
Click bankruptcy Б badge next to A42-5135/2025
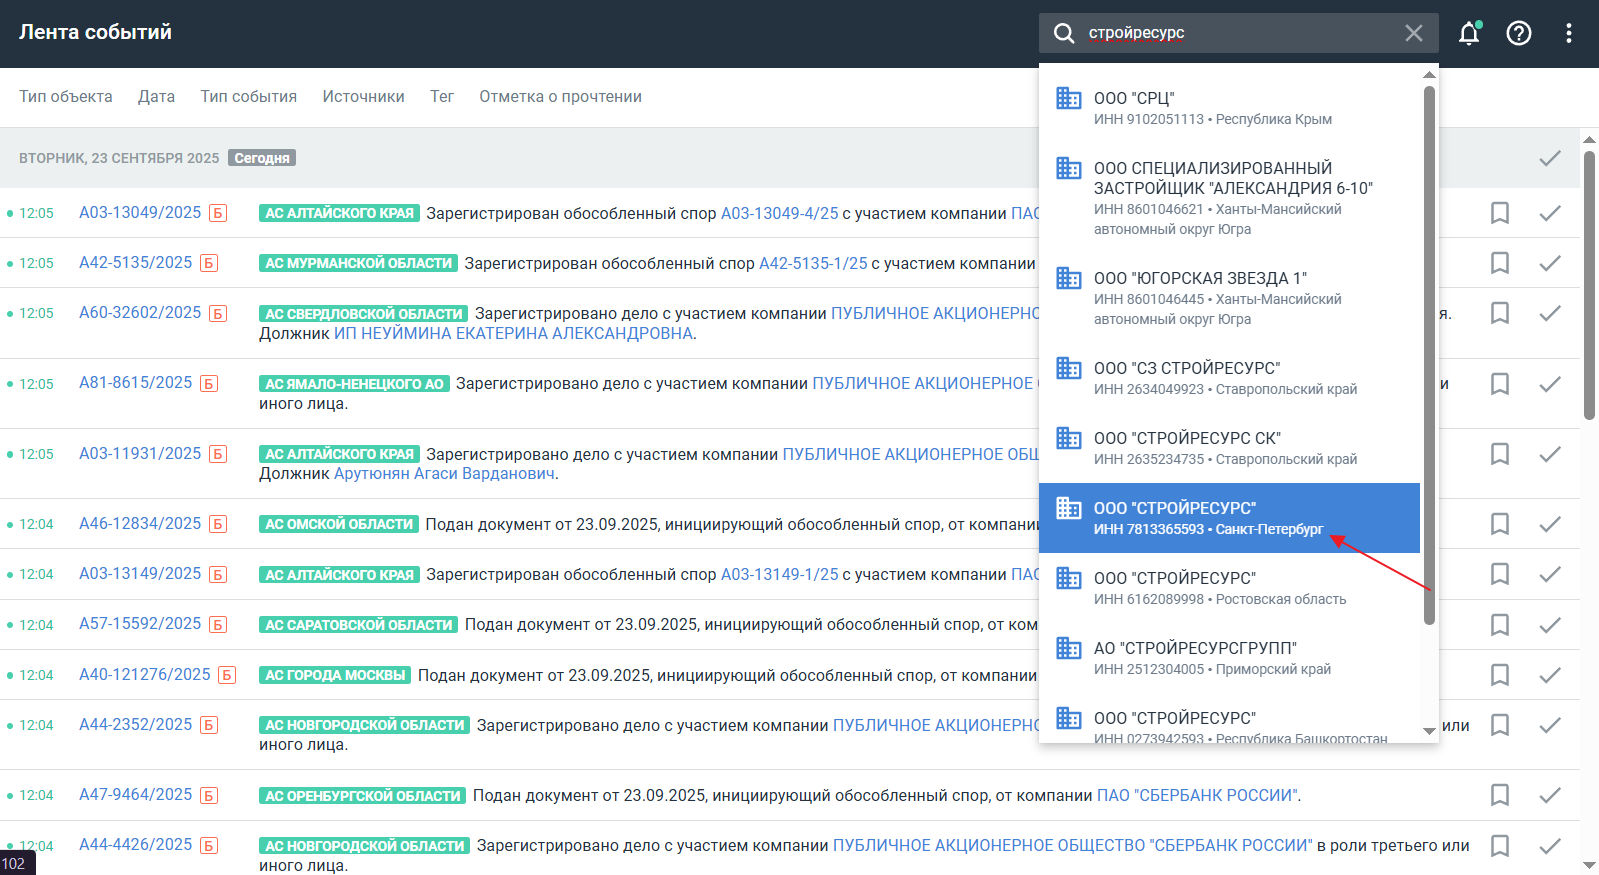tap(209, 263)
